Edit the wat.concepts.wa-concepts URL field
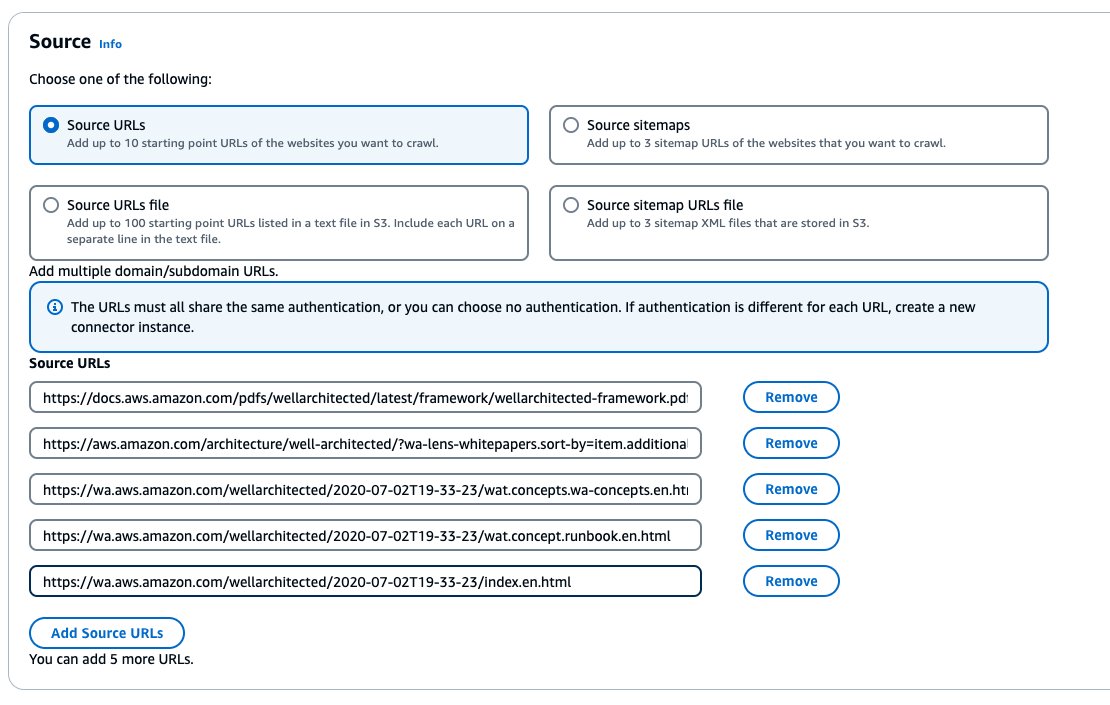1110x705 pixels. (x=365, y=489)
